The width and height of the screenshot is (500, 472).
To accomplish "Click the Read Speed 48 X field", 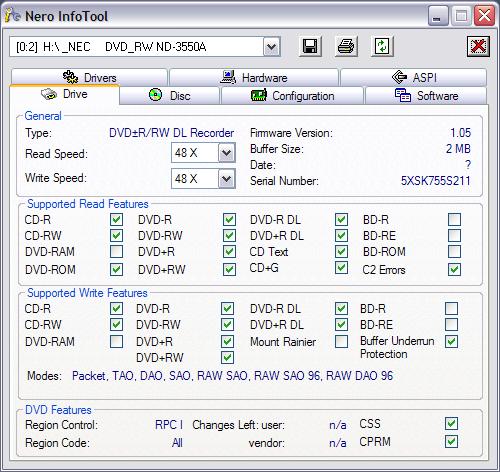I will [x=203, y=153].
